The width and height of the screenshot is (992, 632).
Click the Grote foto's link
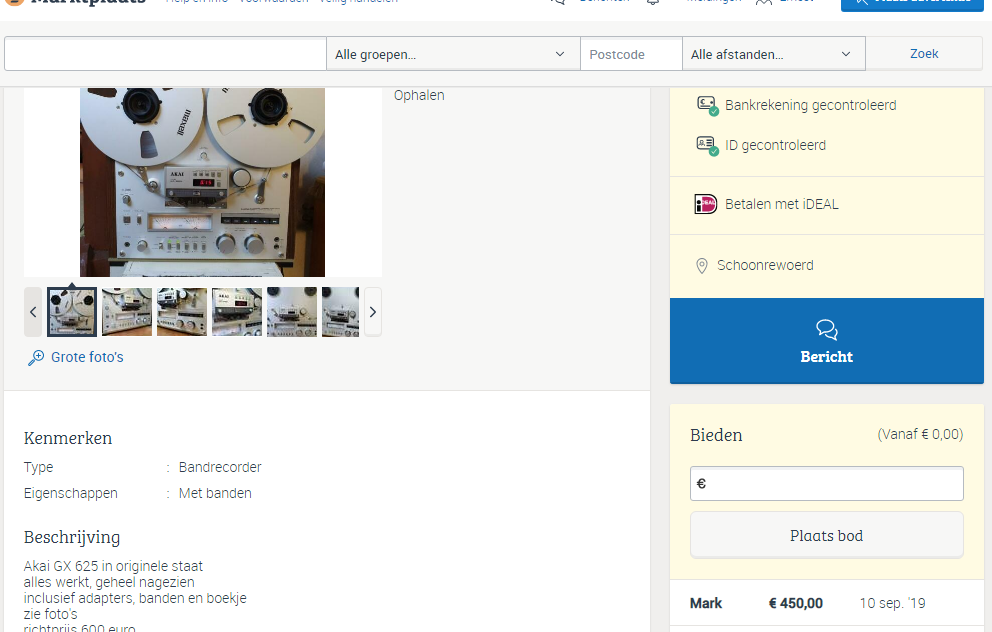click(87, 357)
